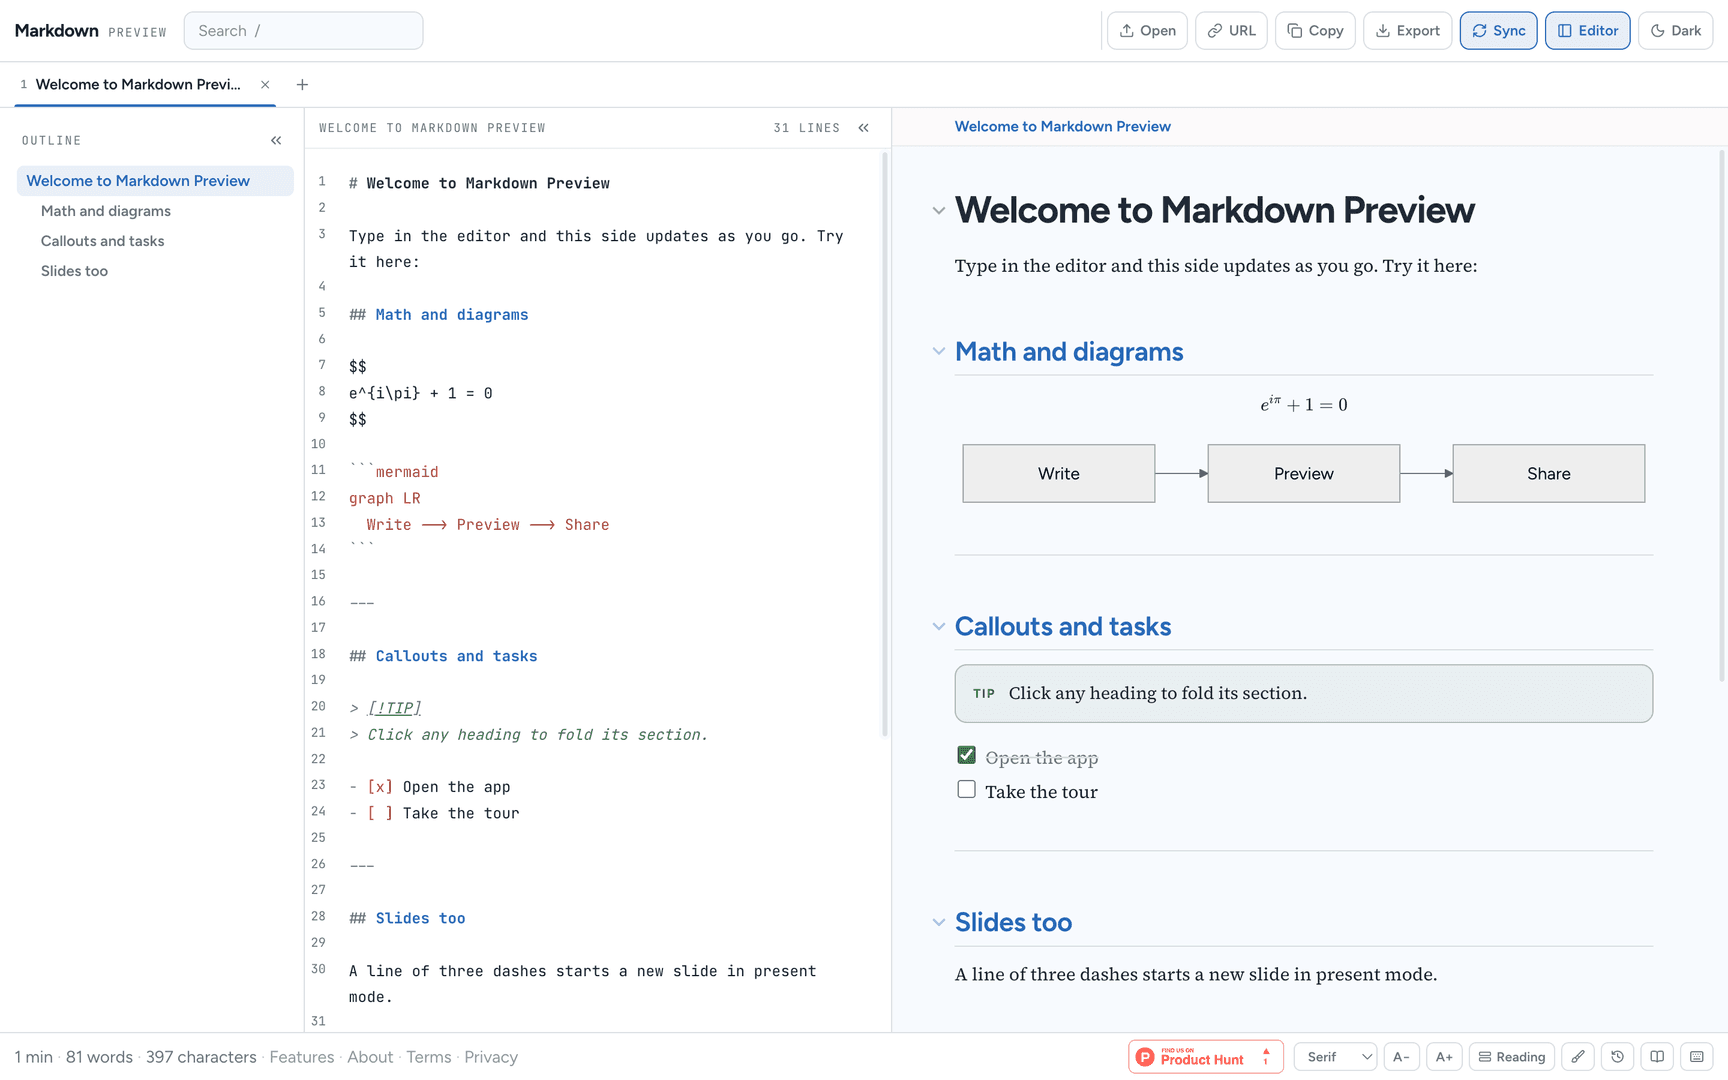Add a new tab with plus icon
1728x1080 pixels.
[302, 85]
